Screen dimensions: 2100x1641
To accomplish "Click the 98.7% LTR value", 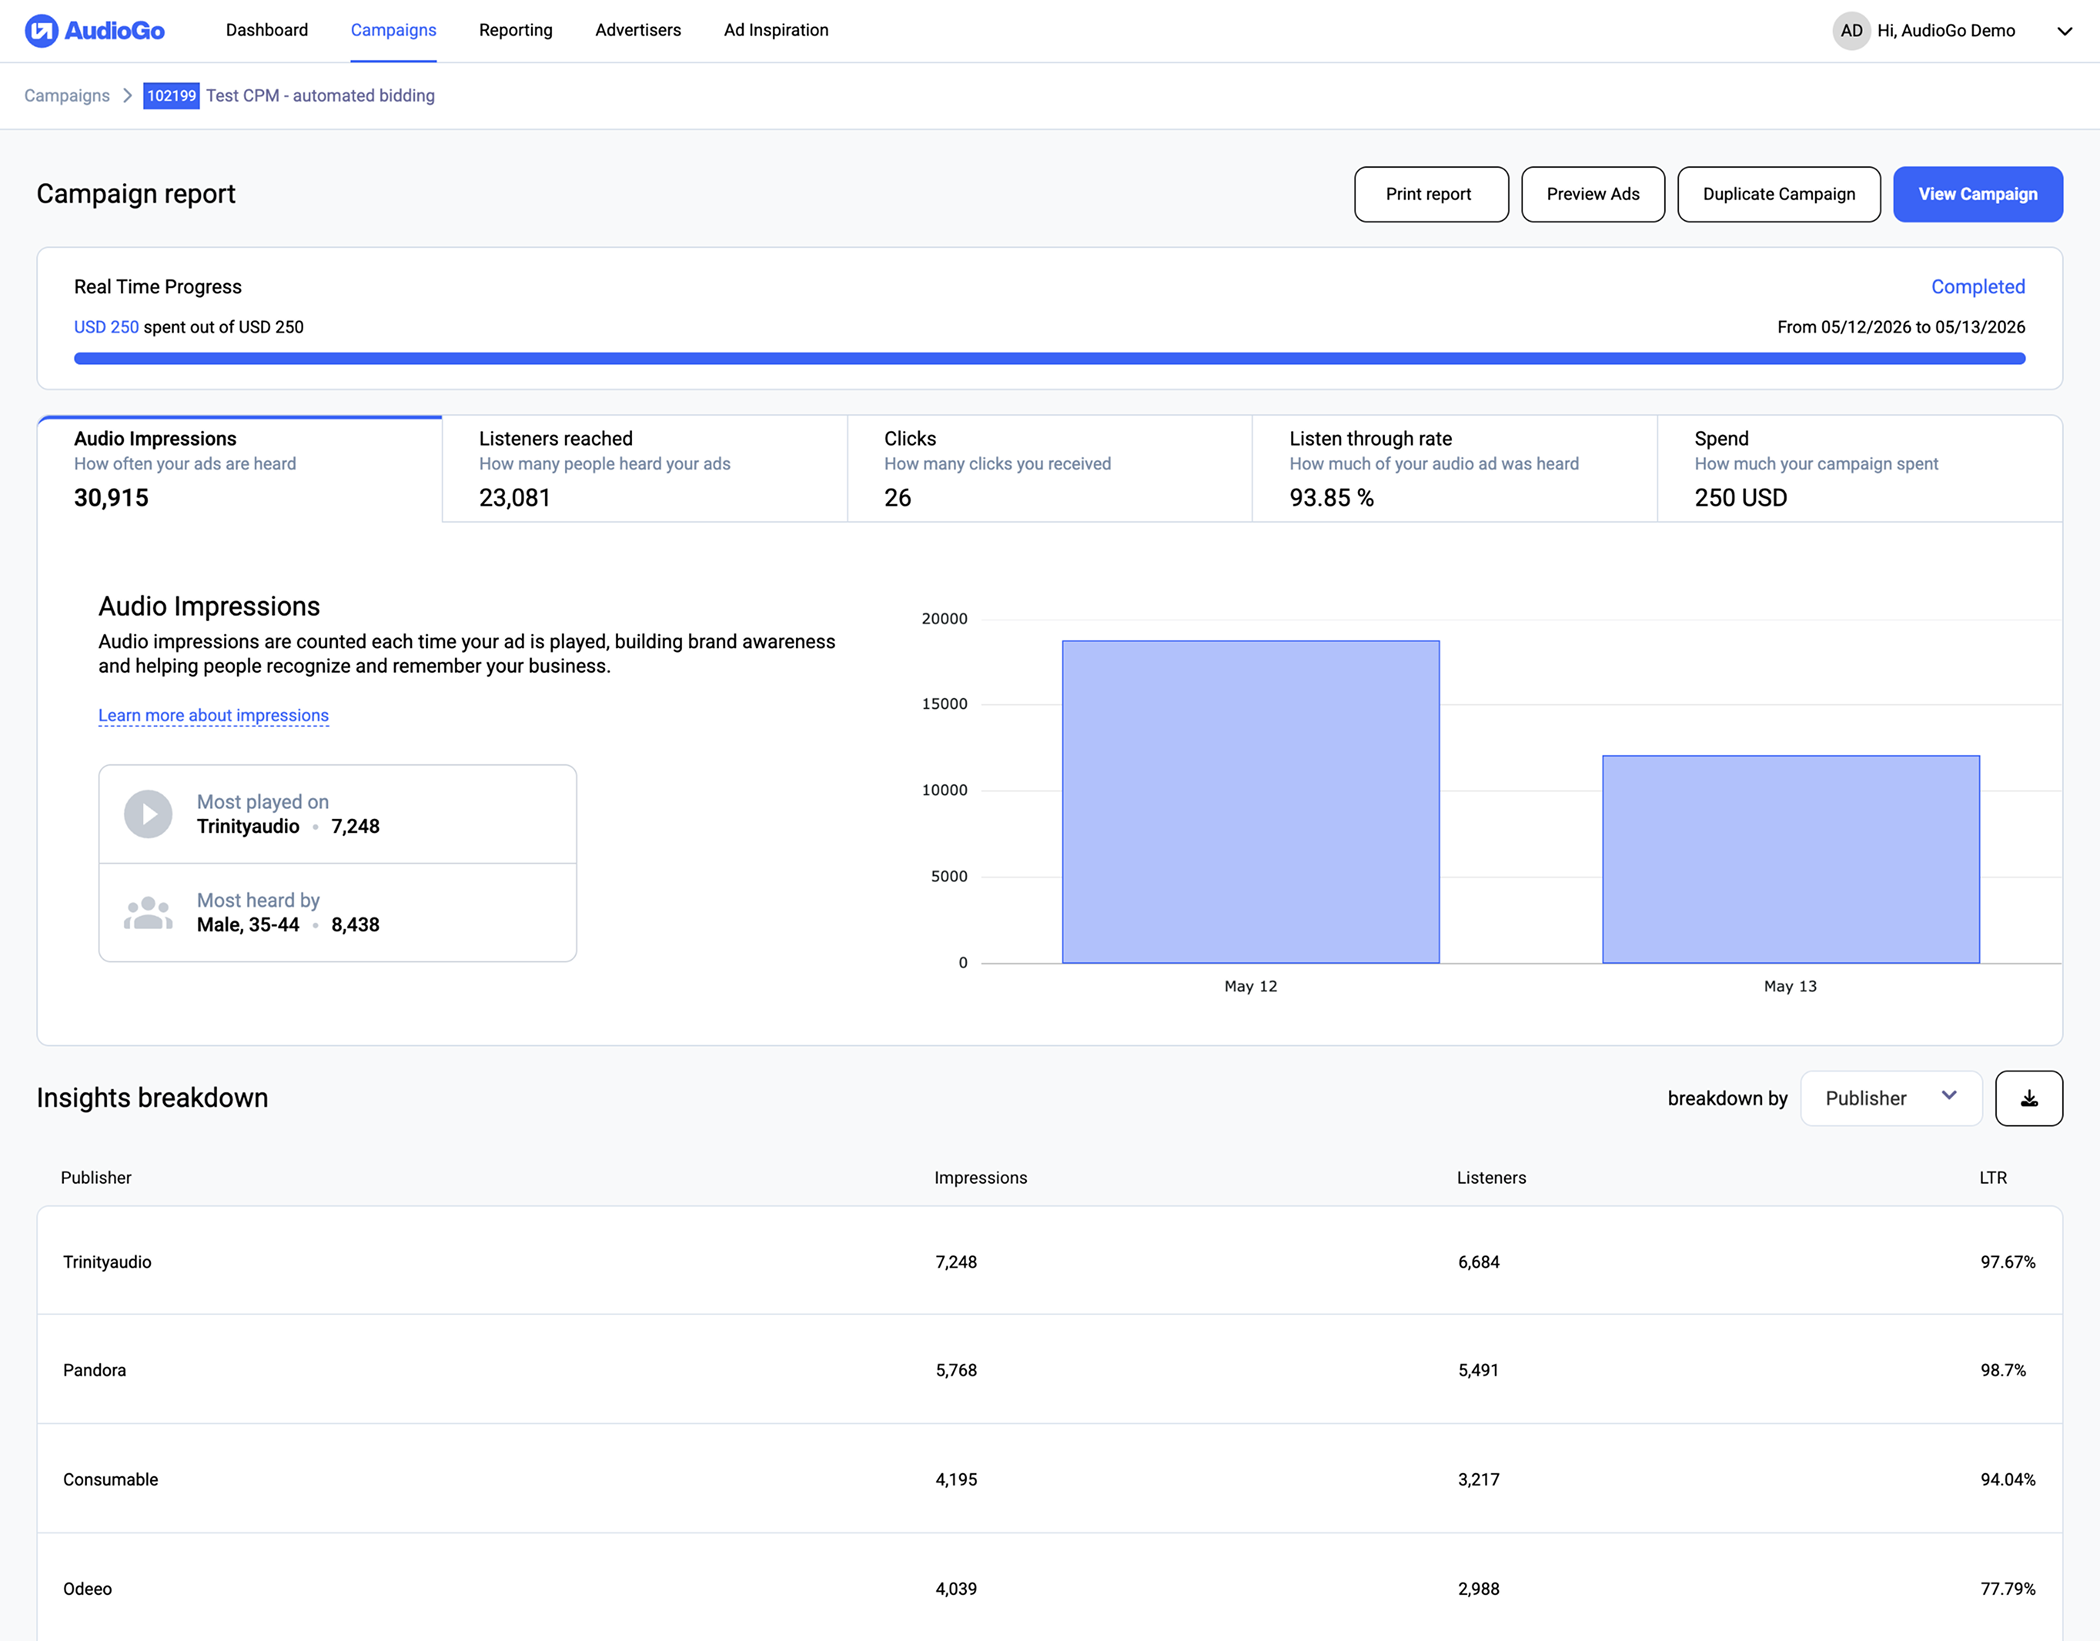I will (x=2003, y=1370).
